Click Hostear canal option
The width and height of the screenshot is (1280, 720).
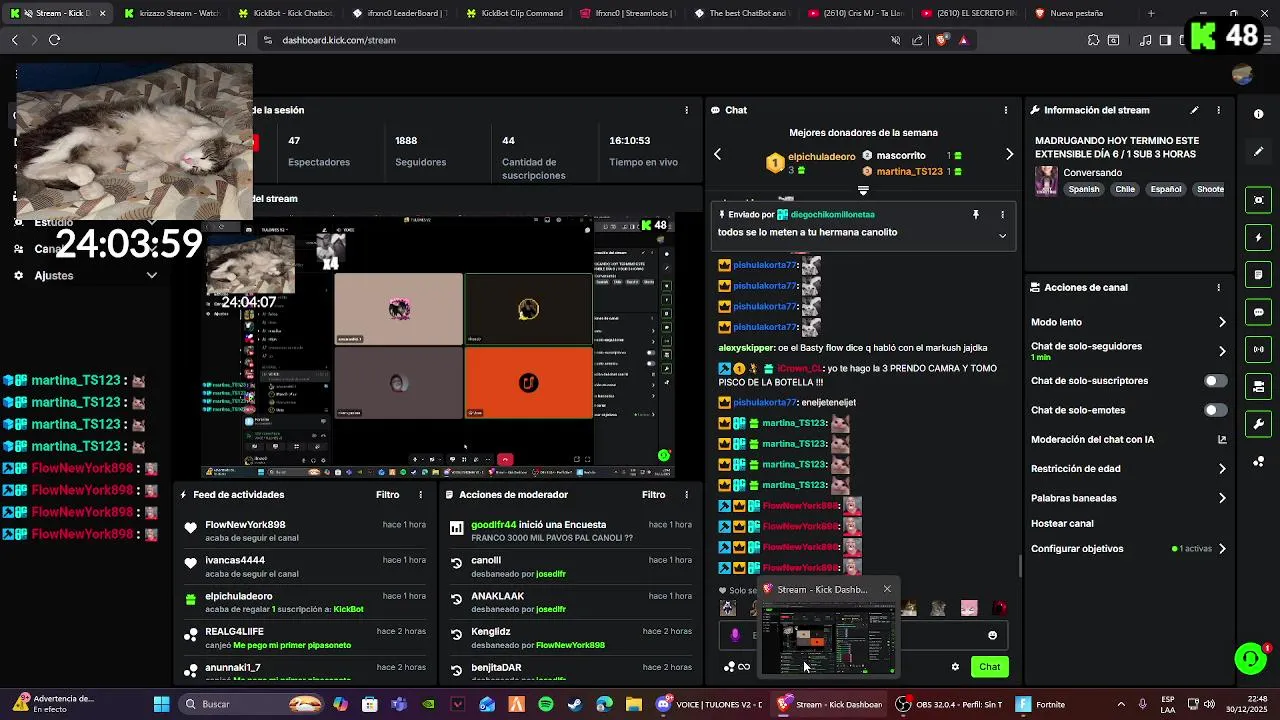[1062, 524]
